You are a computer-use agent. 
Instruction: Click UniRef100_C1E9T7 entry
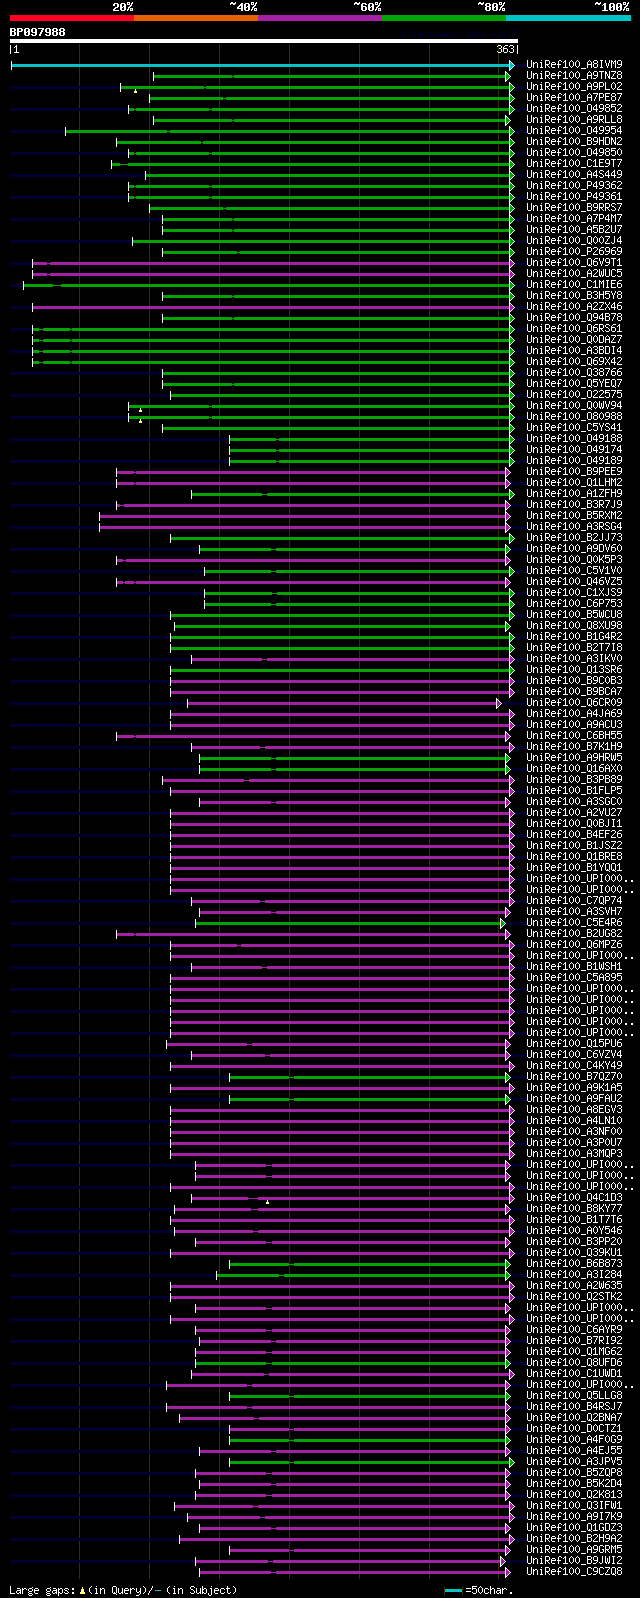coord(574,164)
